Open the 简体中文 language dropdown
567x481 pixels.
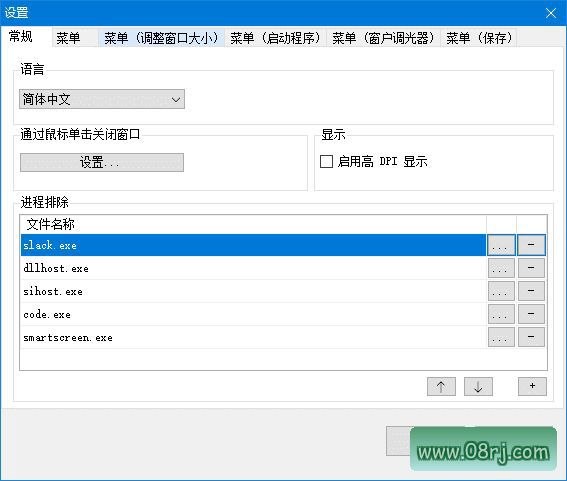pos(102,99)
